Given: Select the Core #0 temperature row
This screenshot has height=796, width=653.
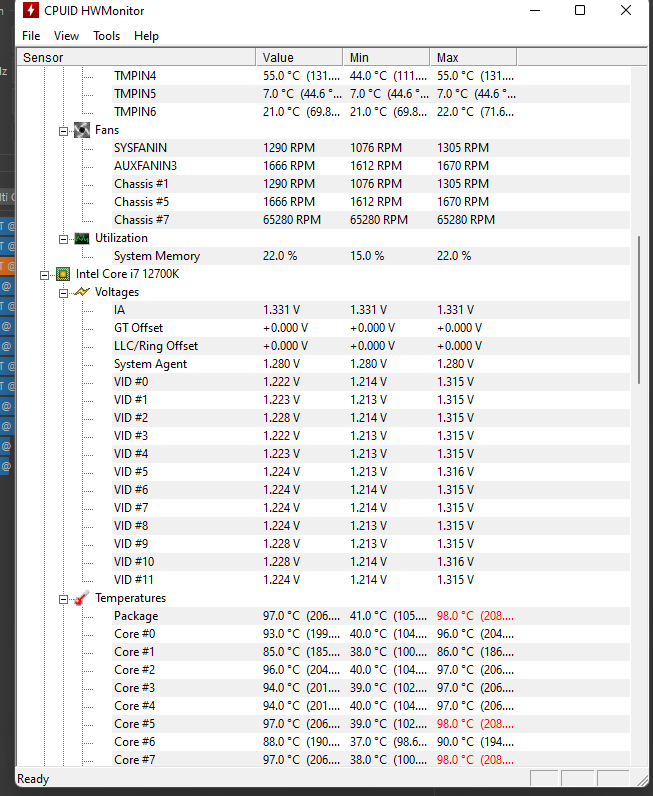Looking at the screenshot, I should click(371, 634).
